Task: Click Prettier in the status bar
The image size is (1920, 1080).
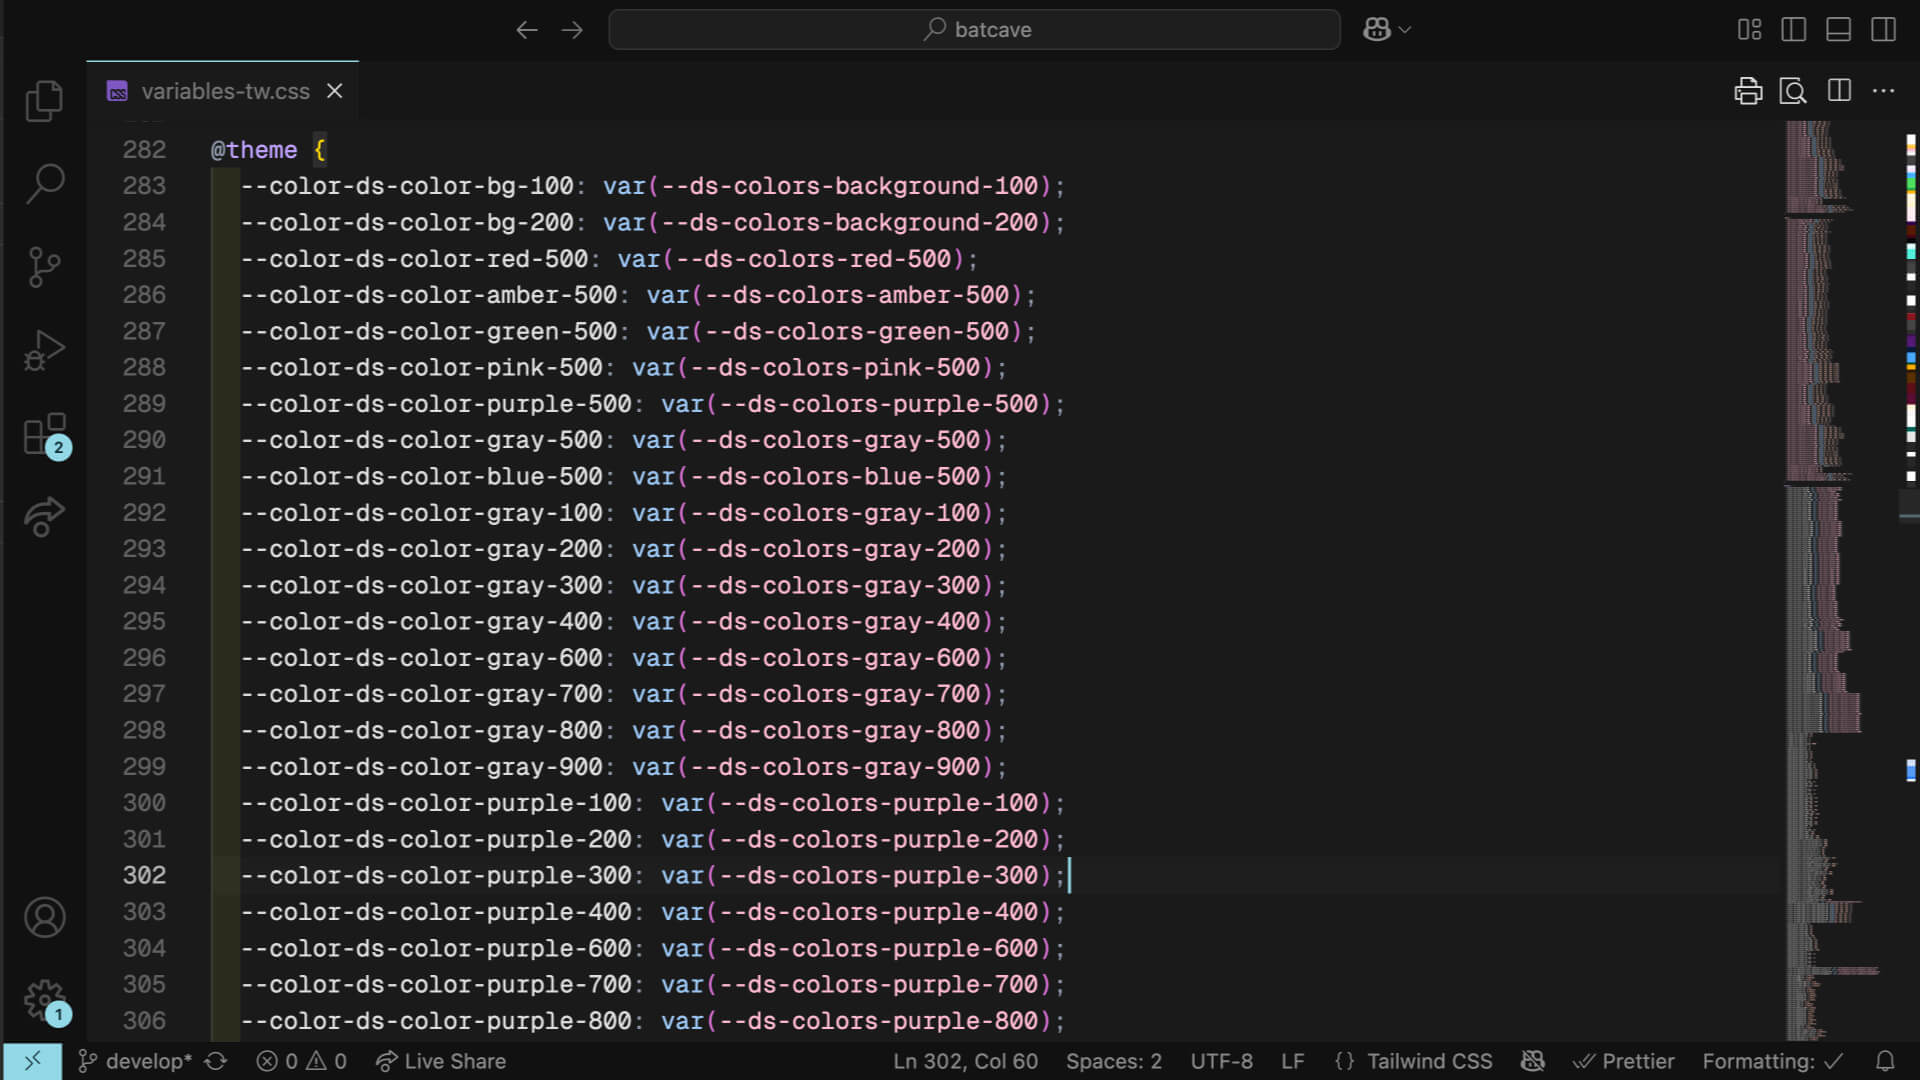Action: coord(1623,1061)
